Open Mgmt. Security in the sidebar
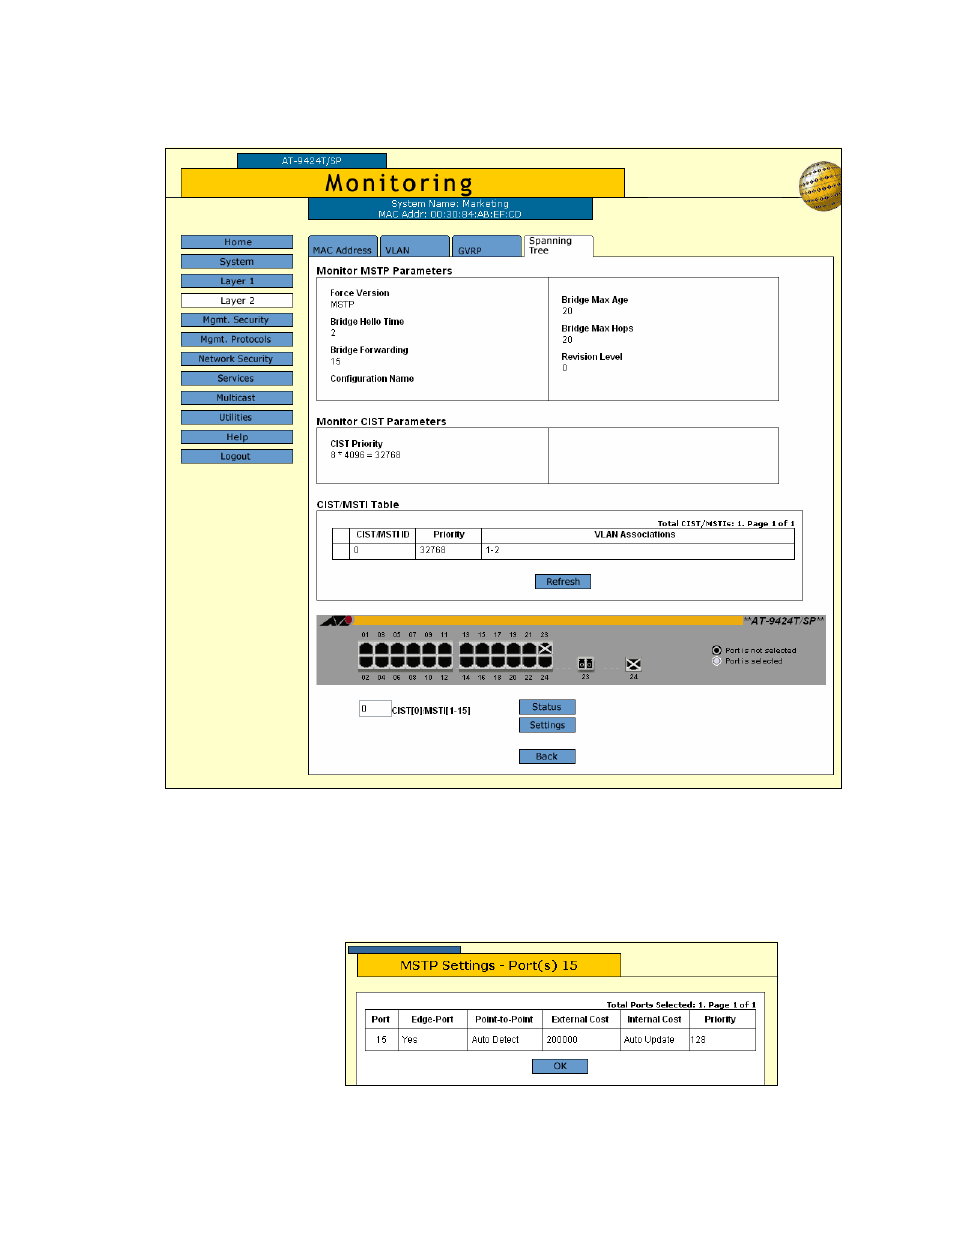 pyautogui.click(x=237, y=320)
